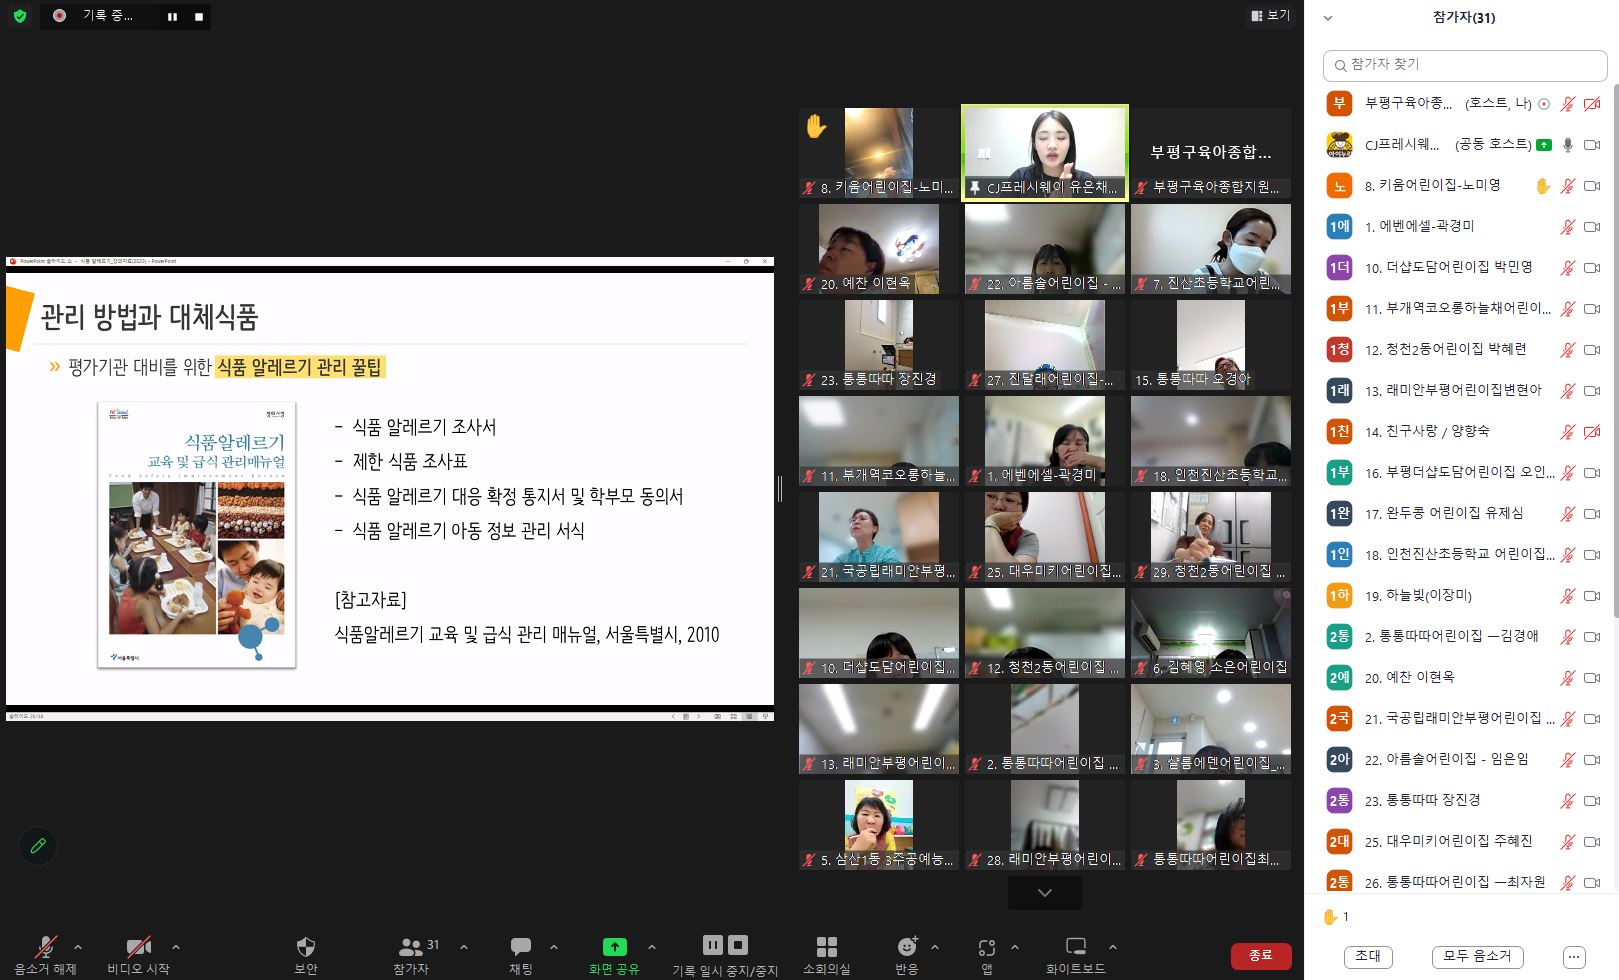Toggle the 참가자 participants panel

(x=412, y=955)
